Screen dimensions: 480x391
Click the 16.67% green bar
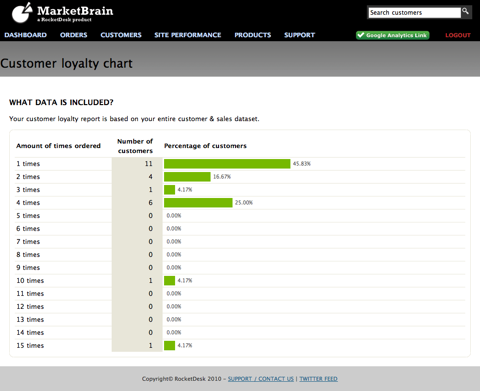187,177
